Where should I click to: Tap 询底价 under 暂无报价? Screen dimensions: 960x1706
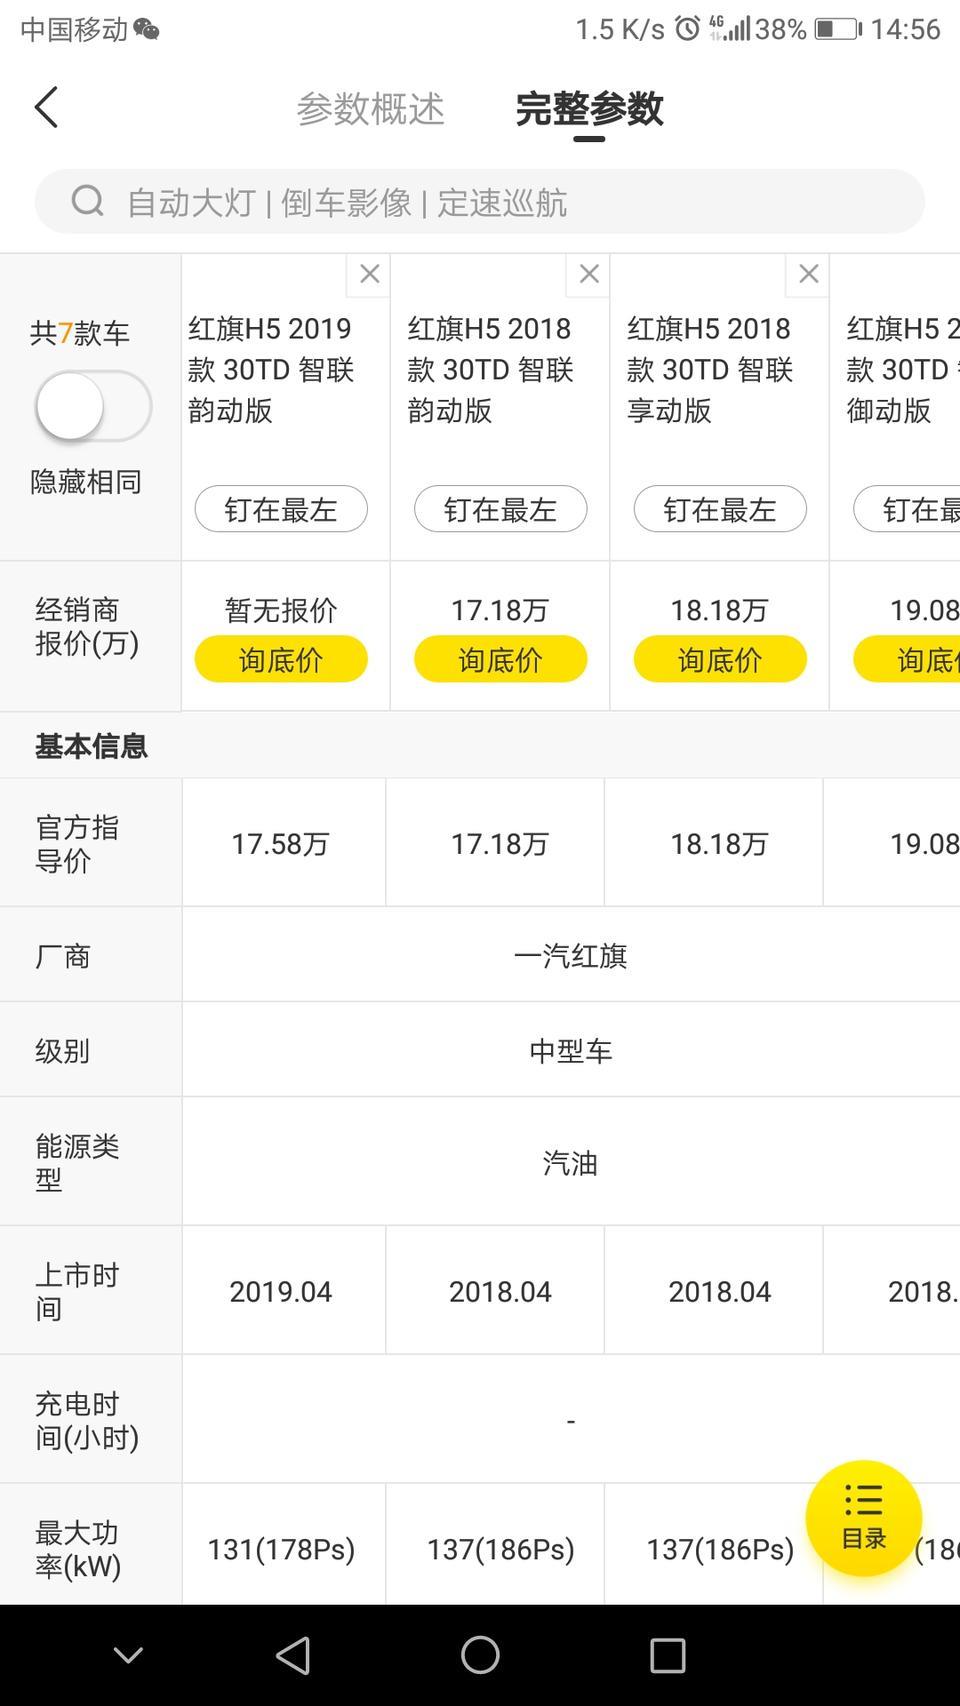tap(281, 659)
